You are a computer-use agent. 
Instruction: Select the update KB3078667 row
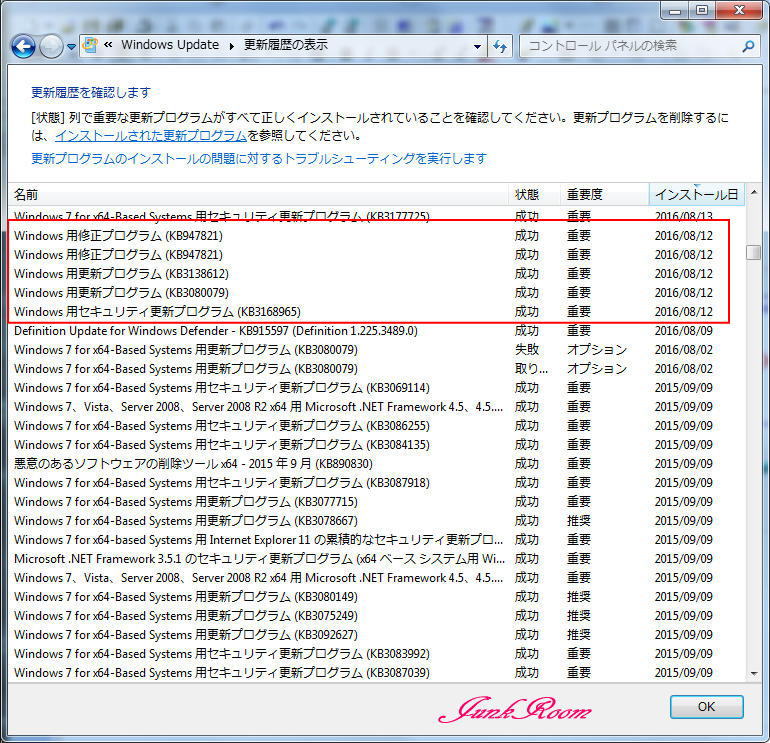coord(376,521)
